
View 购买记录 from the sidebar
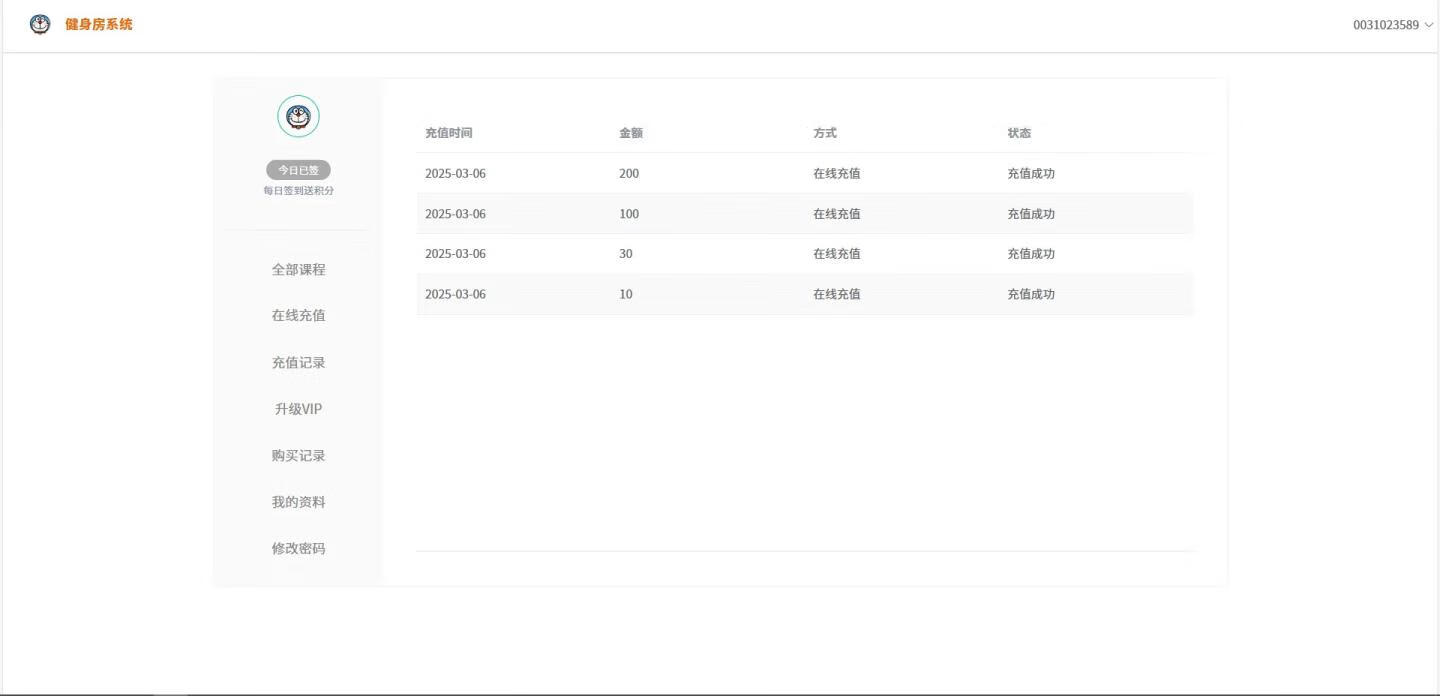tap(298, 456)
